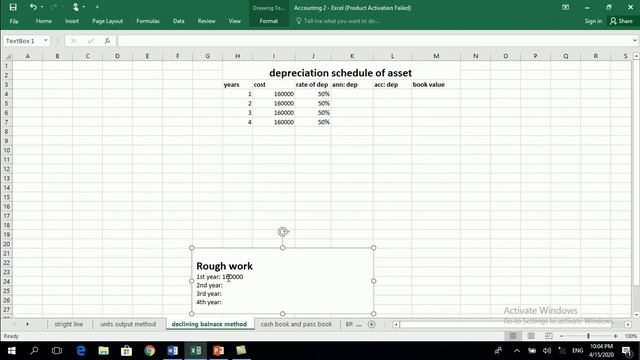The width and height of the screenshot is (640, 360).
Task: Open Insert Function fx dialog
Action: [x=107, y=41]
